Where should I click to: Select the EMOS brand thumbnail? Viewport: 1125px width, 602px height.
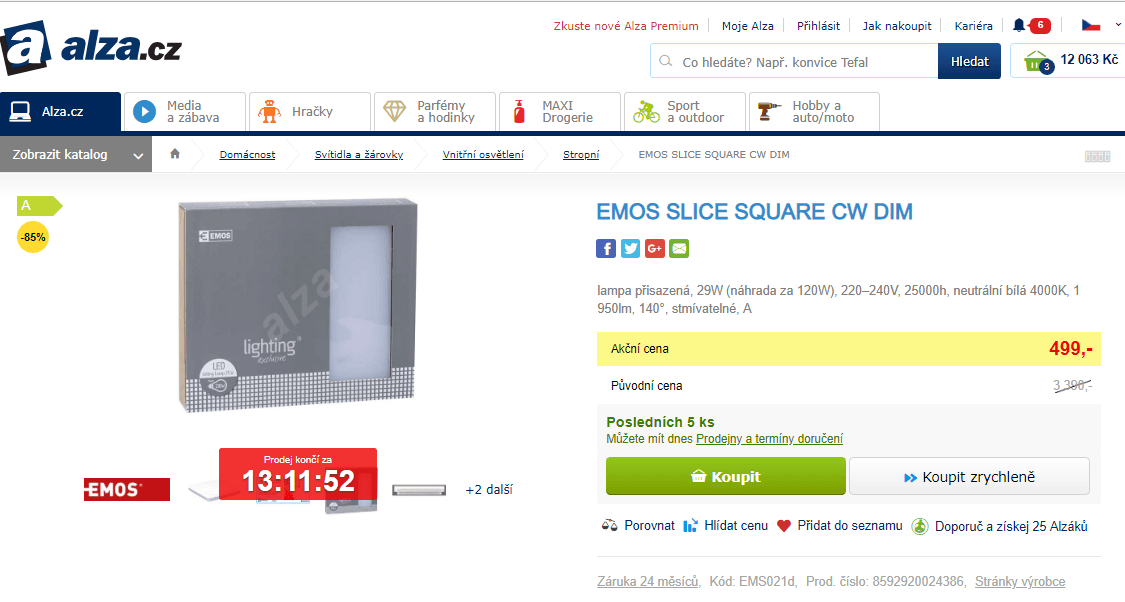pos(127,490)
